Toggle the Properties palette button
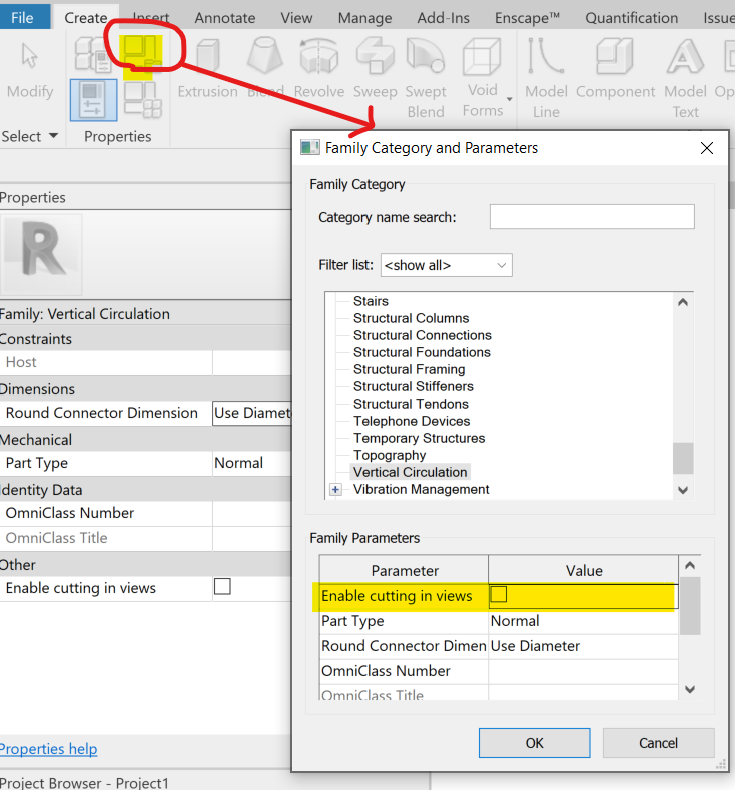 pyautogui.click(x=94, y=100)
